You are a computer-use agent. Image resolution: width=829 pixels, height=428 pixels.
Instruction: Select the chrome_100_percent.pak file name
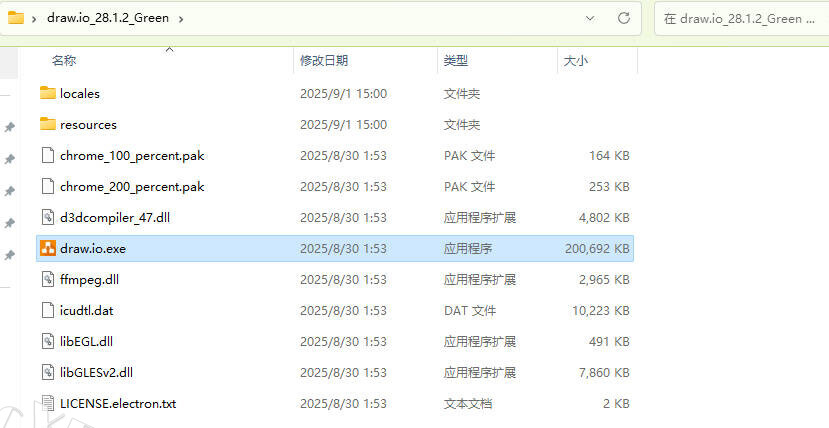click(132, 156)
